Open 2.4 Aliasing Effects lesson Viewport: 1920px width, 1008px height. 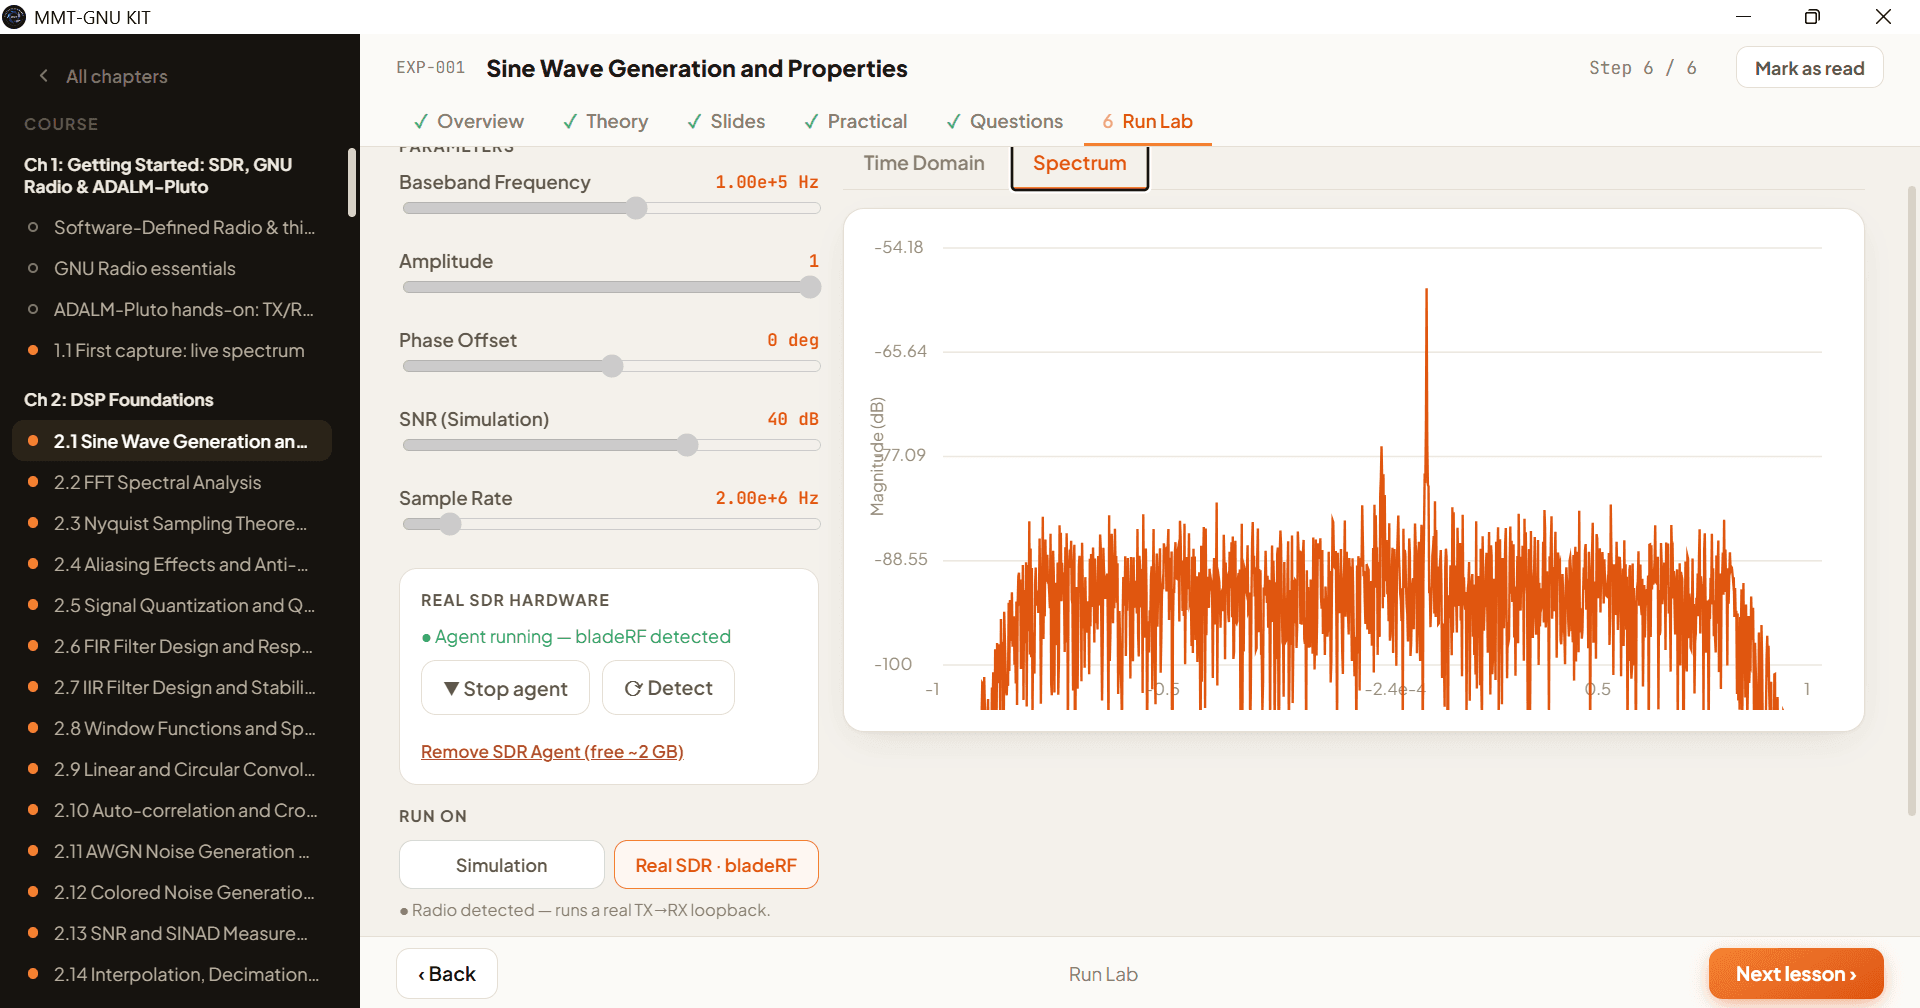pos(172,564)
